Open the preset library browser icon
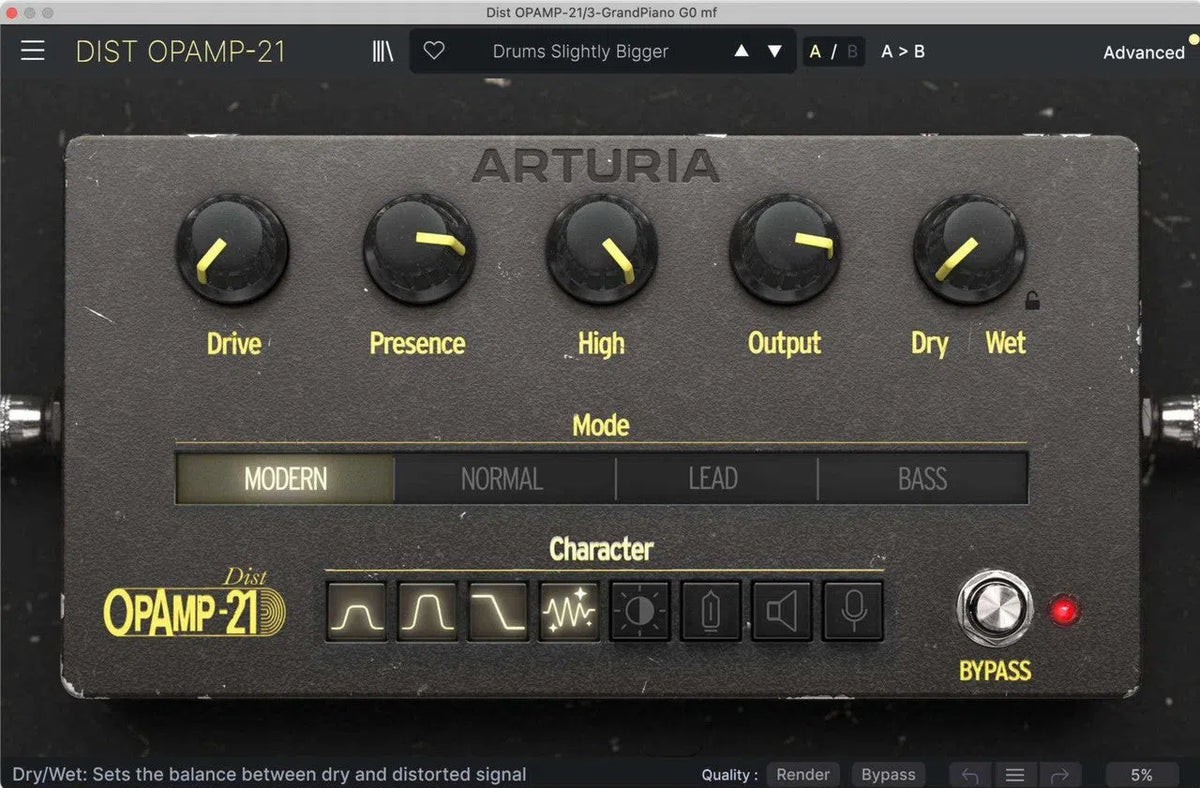The image size is (1200, 788). click(x=382, y=51)
